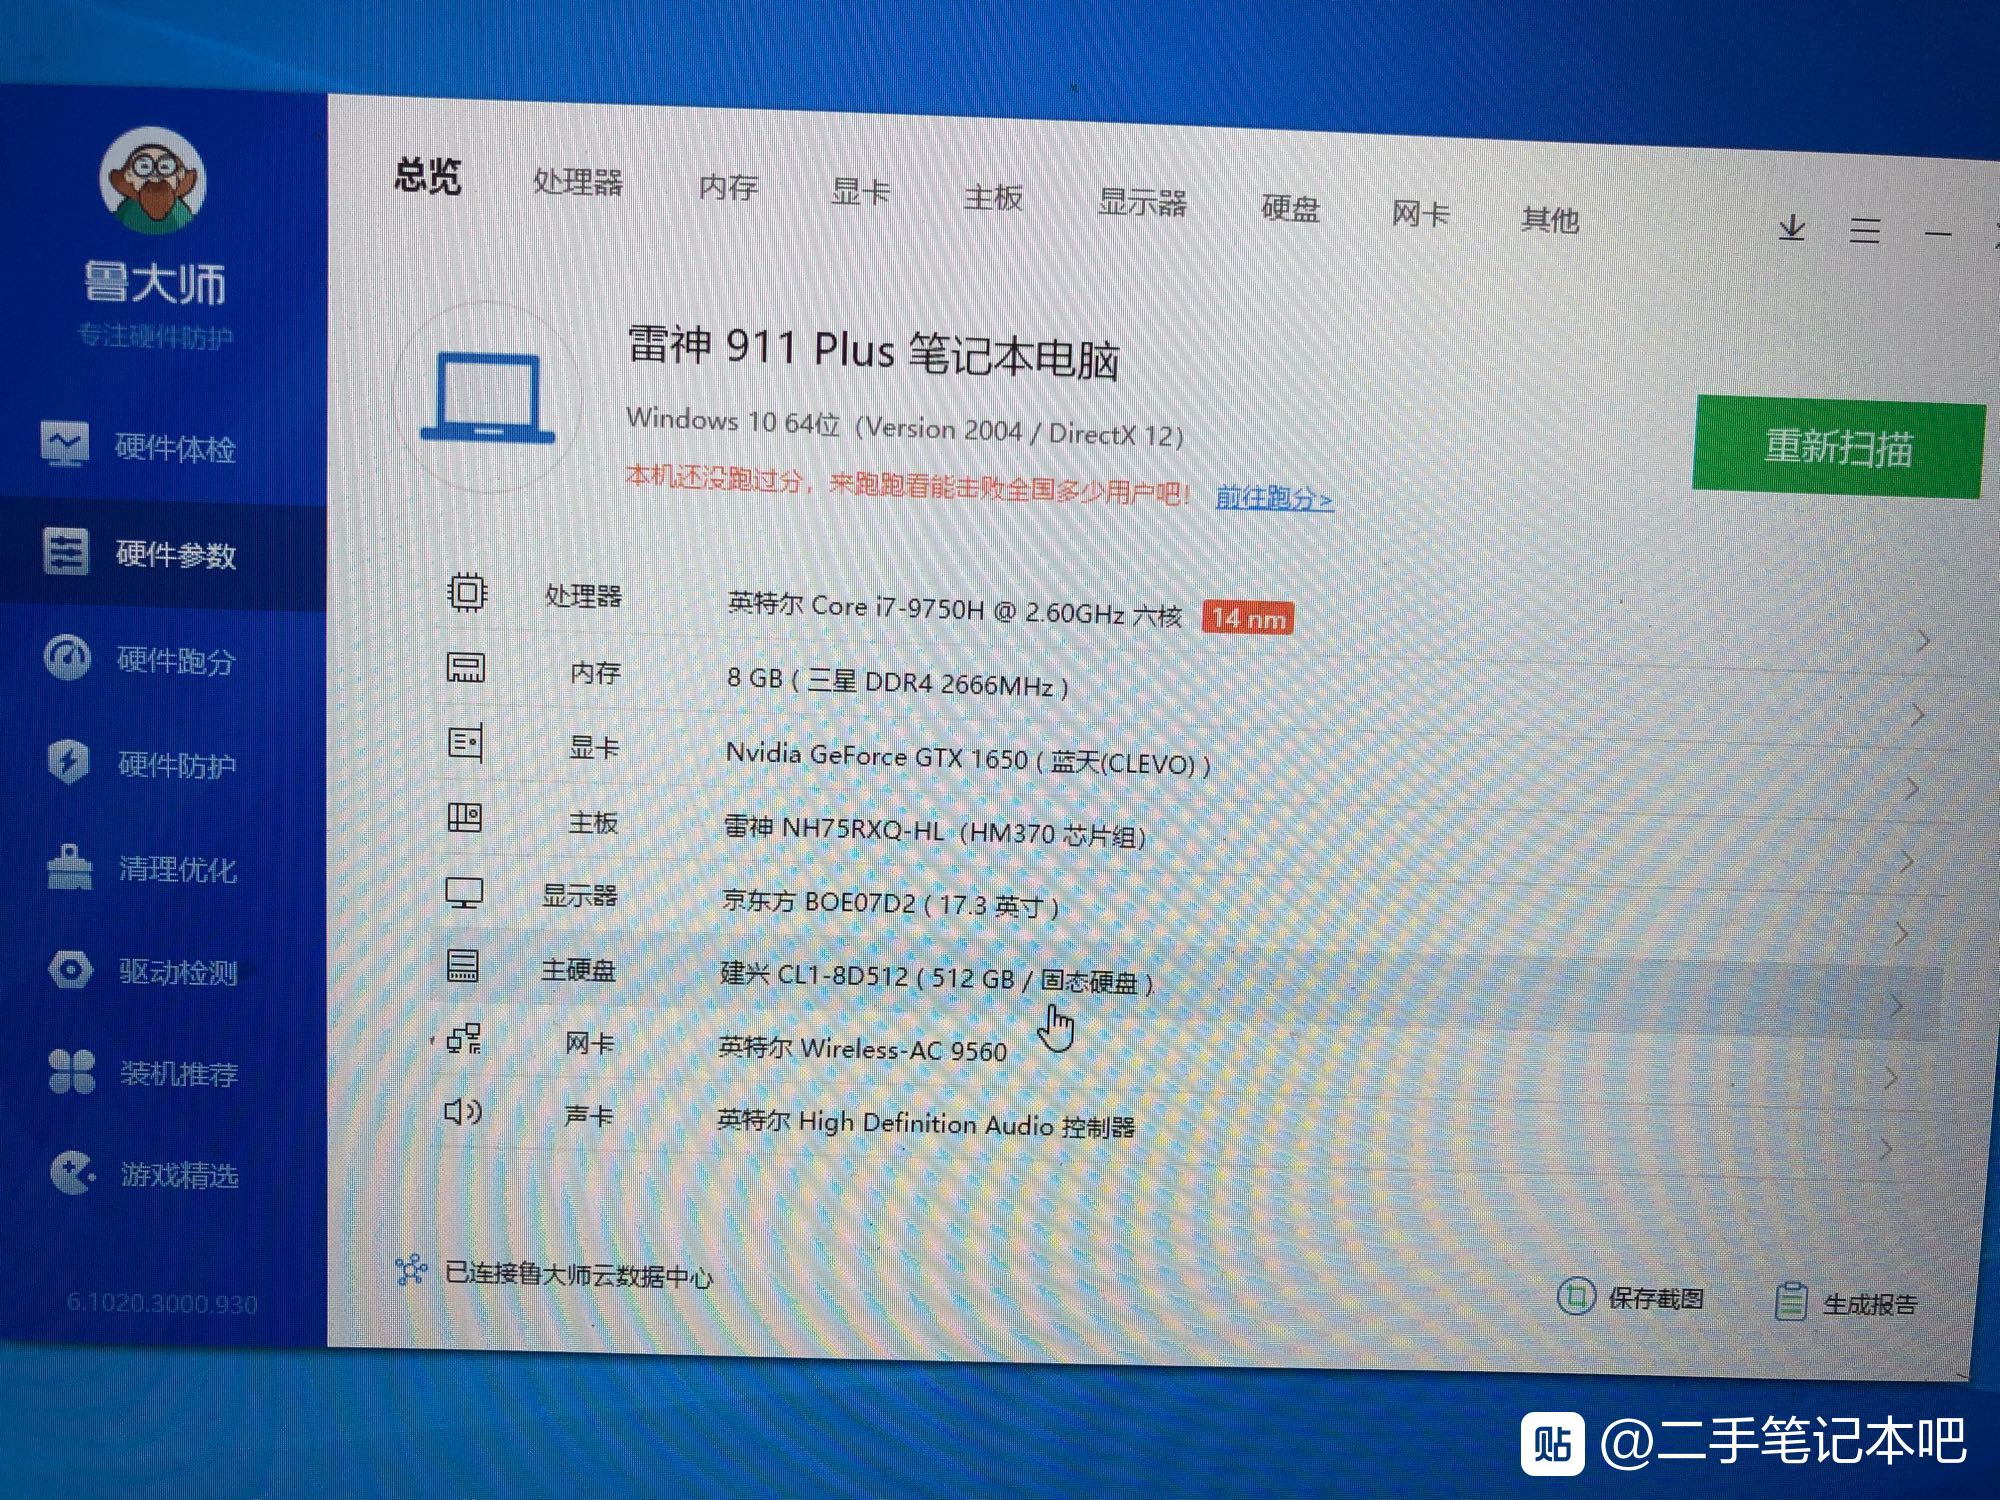
Task: Switch to the 内存 tab
Action: pos(728,187)
